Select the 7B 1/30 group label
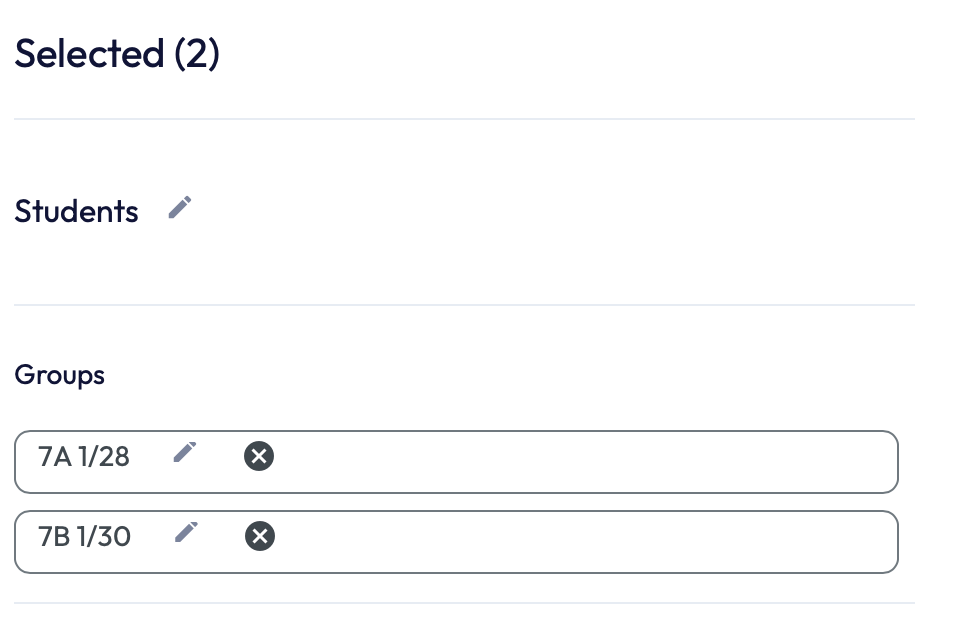This screenshot has width=966, height=638. coord(84,537)
